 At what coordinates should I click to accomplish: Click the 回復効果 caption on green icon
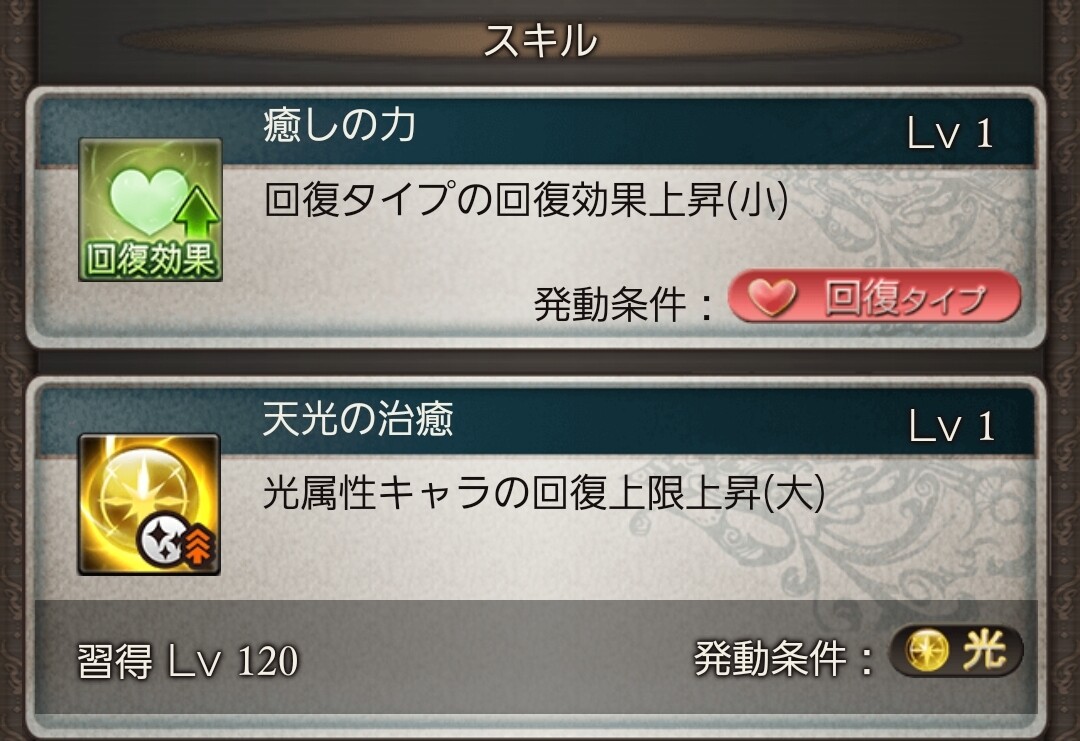point(150,259)
